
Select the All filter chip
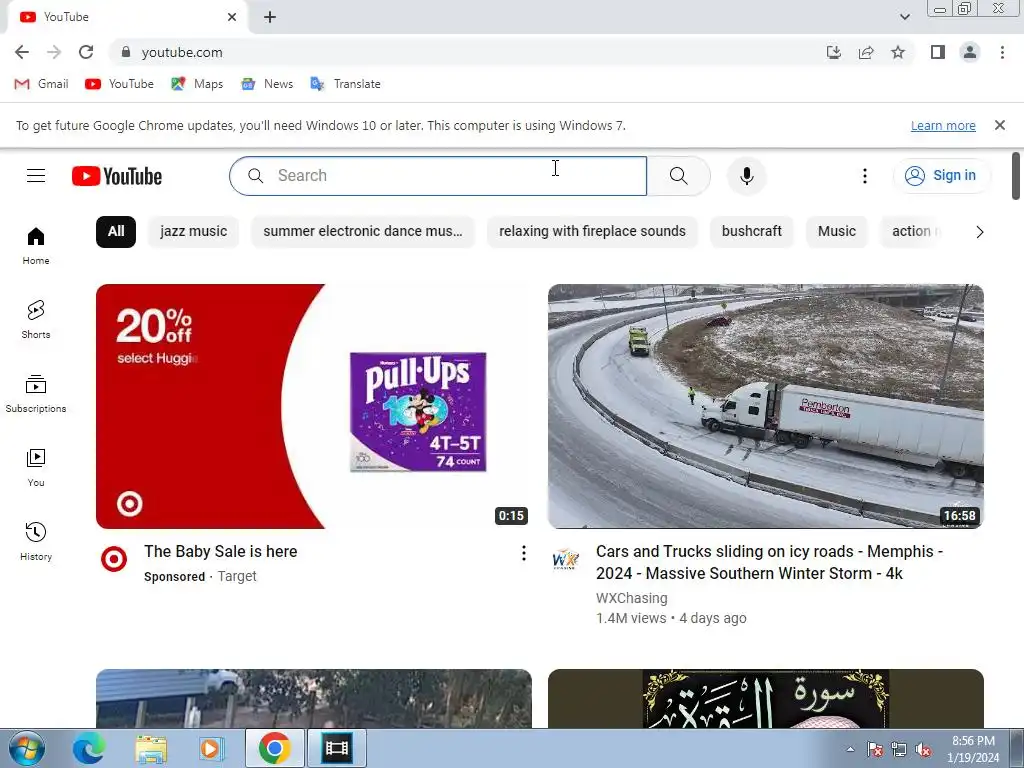coord(116,231)
